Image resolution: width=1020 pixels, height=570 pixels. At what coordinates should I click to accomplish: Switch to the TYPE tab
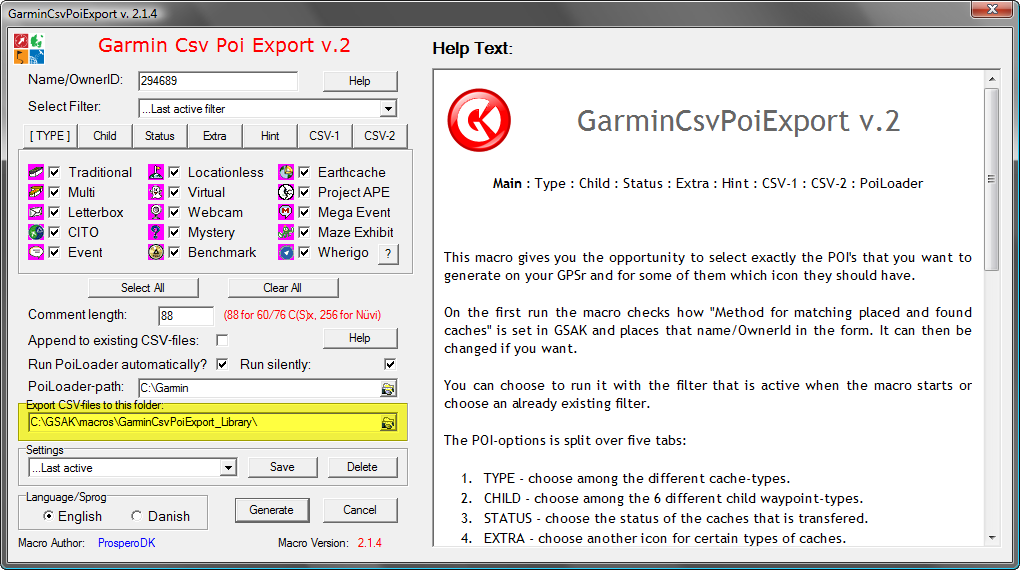coord(50,136)
